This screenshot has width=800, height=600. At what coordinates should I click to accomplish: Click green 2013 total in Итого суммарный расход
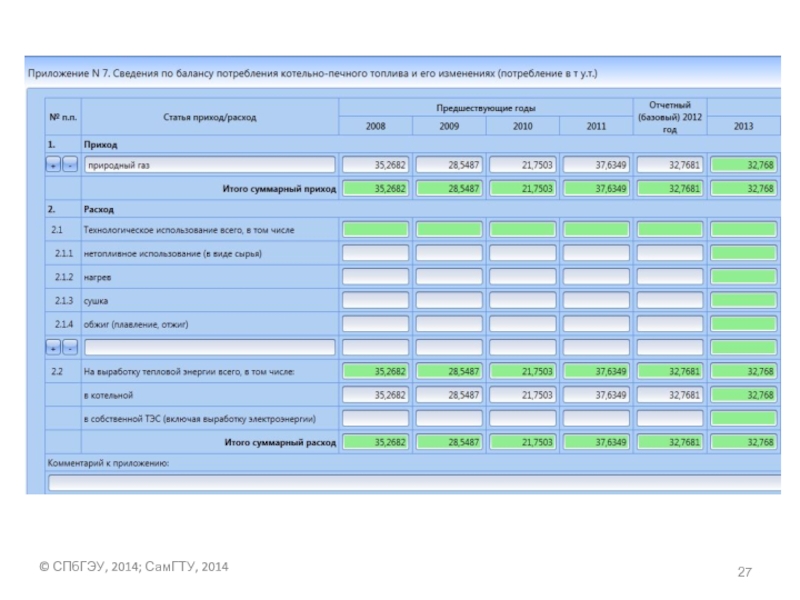click(743, 442)
